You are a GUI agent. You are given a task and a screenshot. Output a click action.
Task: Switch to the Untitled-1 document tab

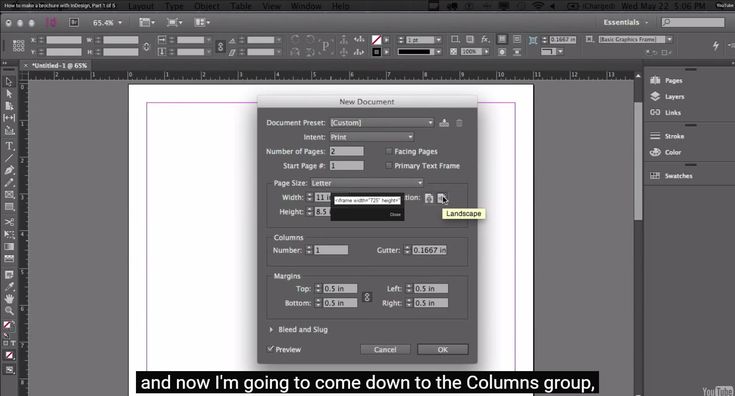coord(60,66)
